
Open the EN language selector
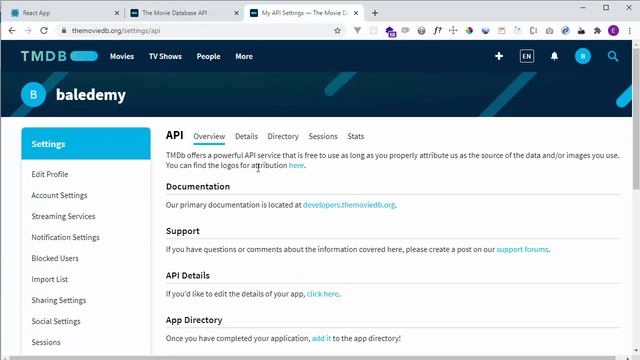click(x=527, y=56)
